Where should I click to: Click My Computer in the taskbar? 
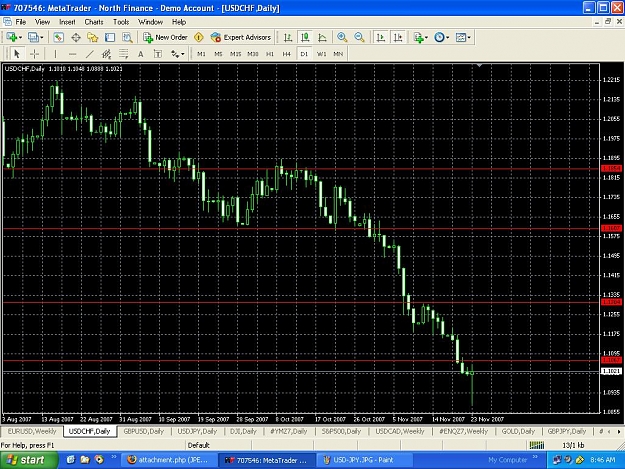(507, 460)
